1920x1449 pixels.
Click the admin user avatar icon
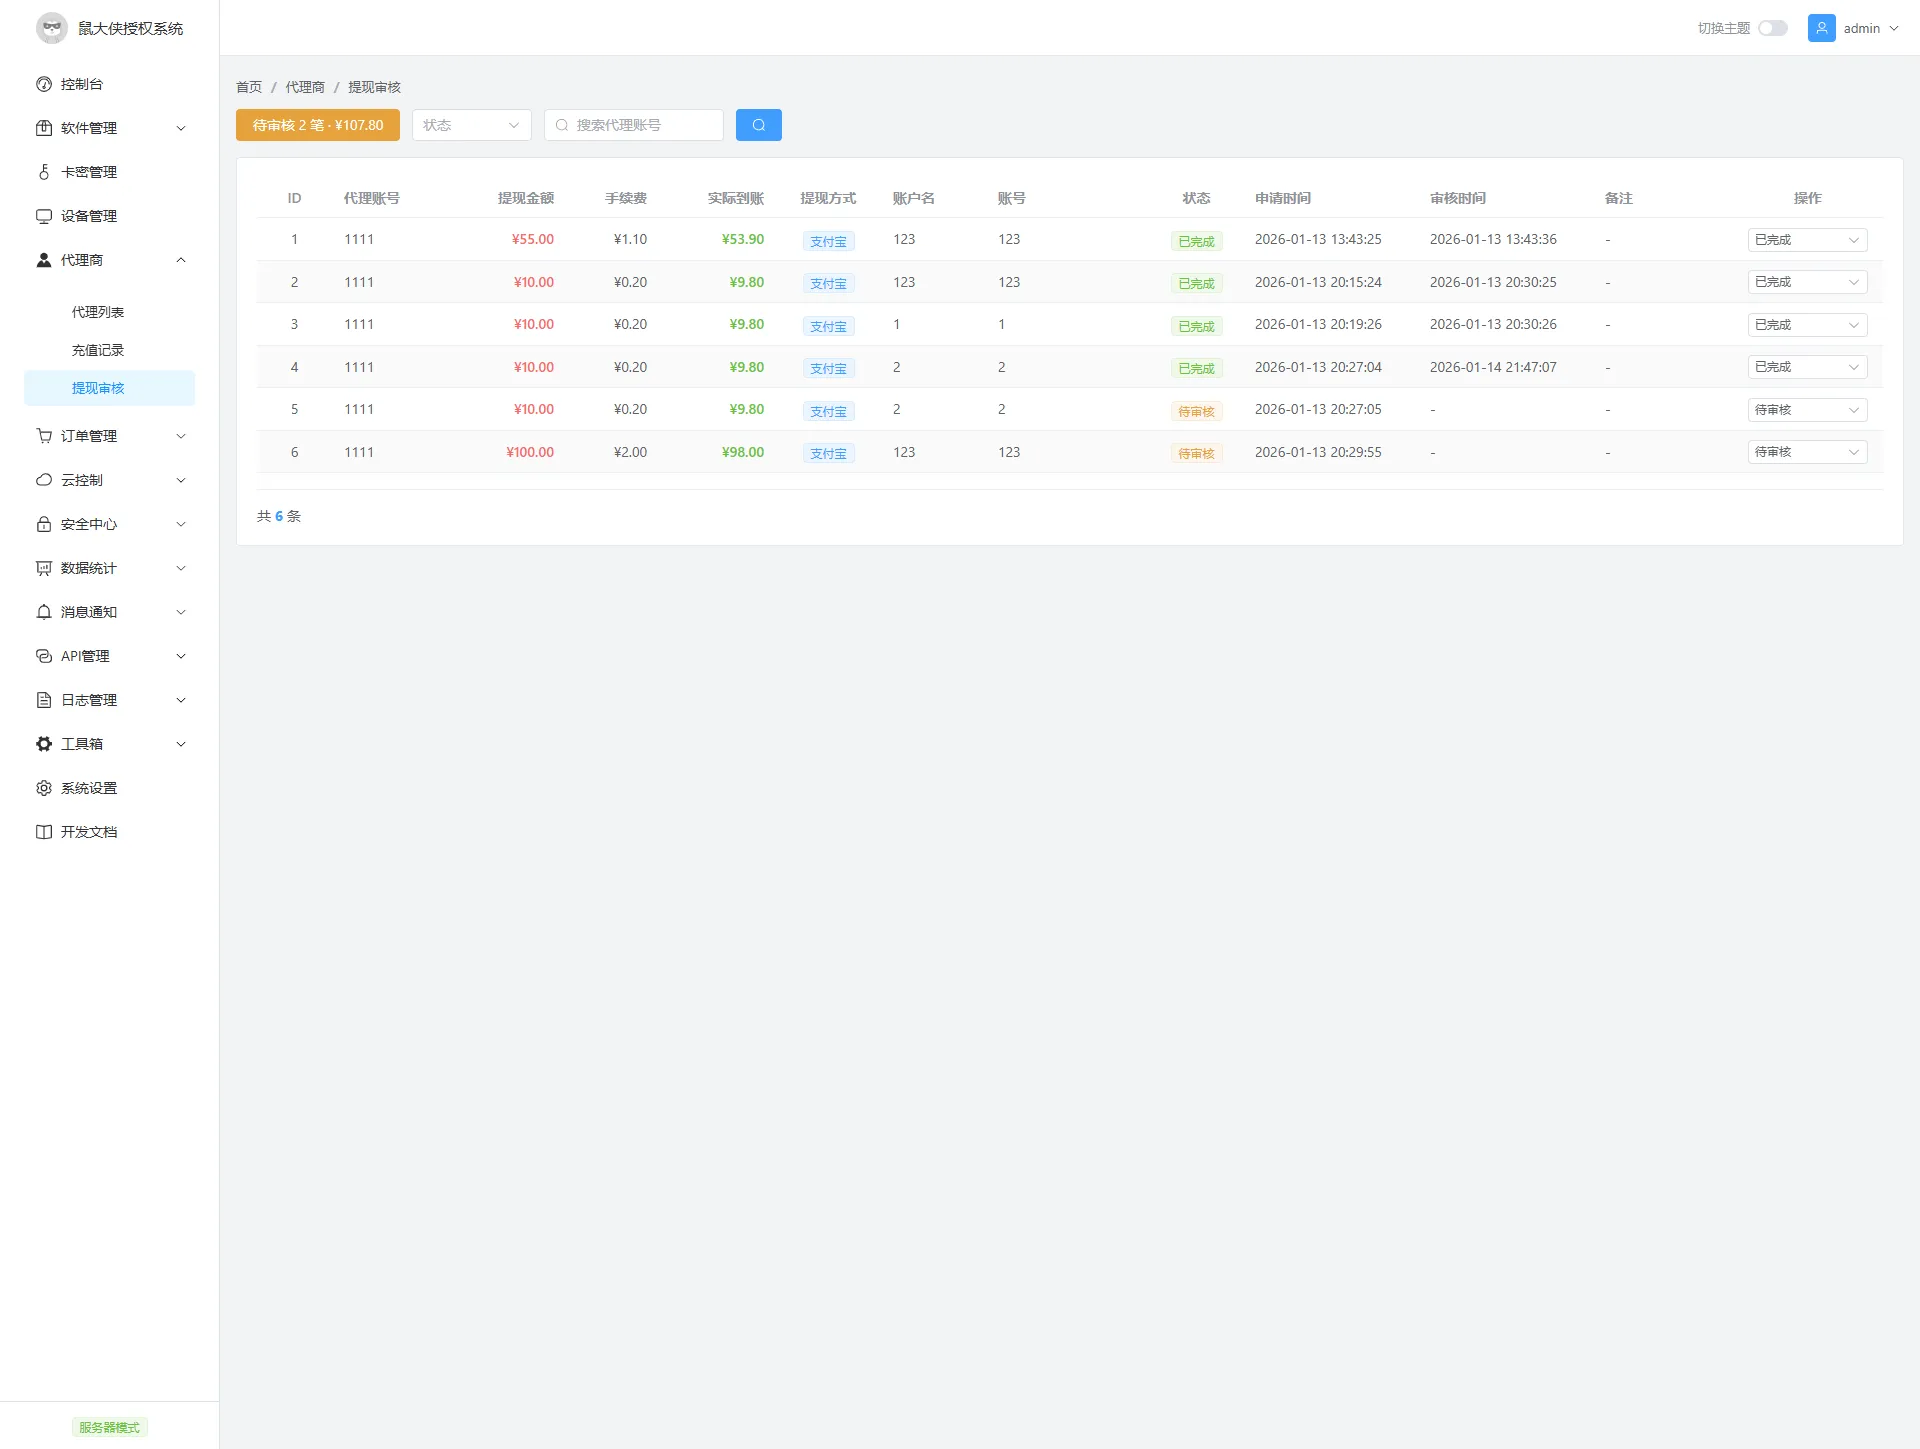tap(1821, 28)
